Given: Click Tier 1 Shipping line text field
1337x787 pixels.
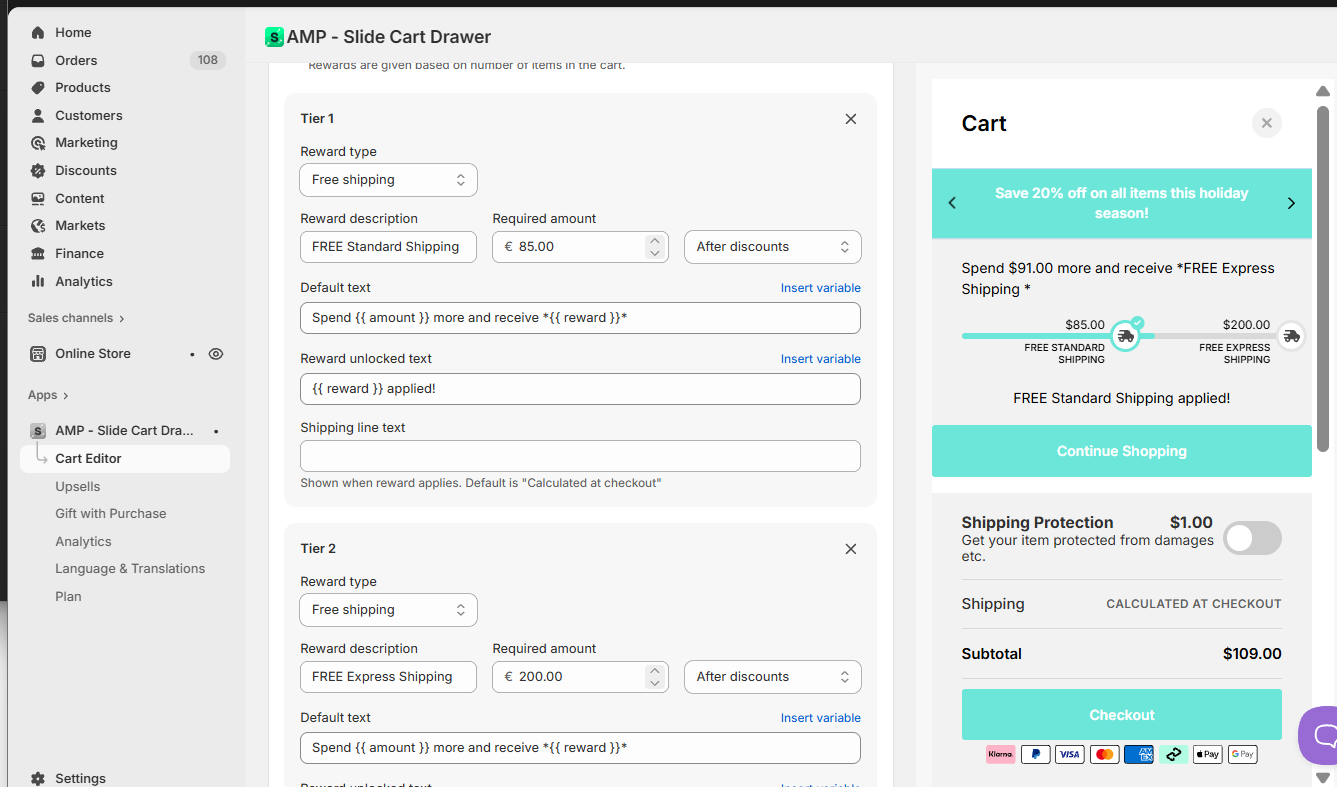Looking at the screenshot, I should (x=580, y=456).
